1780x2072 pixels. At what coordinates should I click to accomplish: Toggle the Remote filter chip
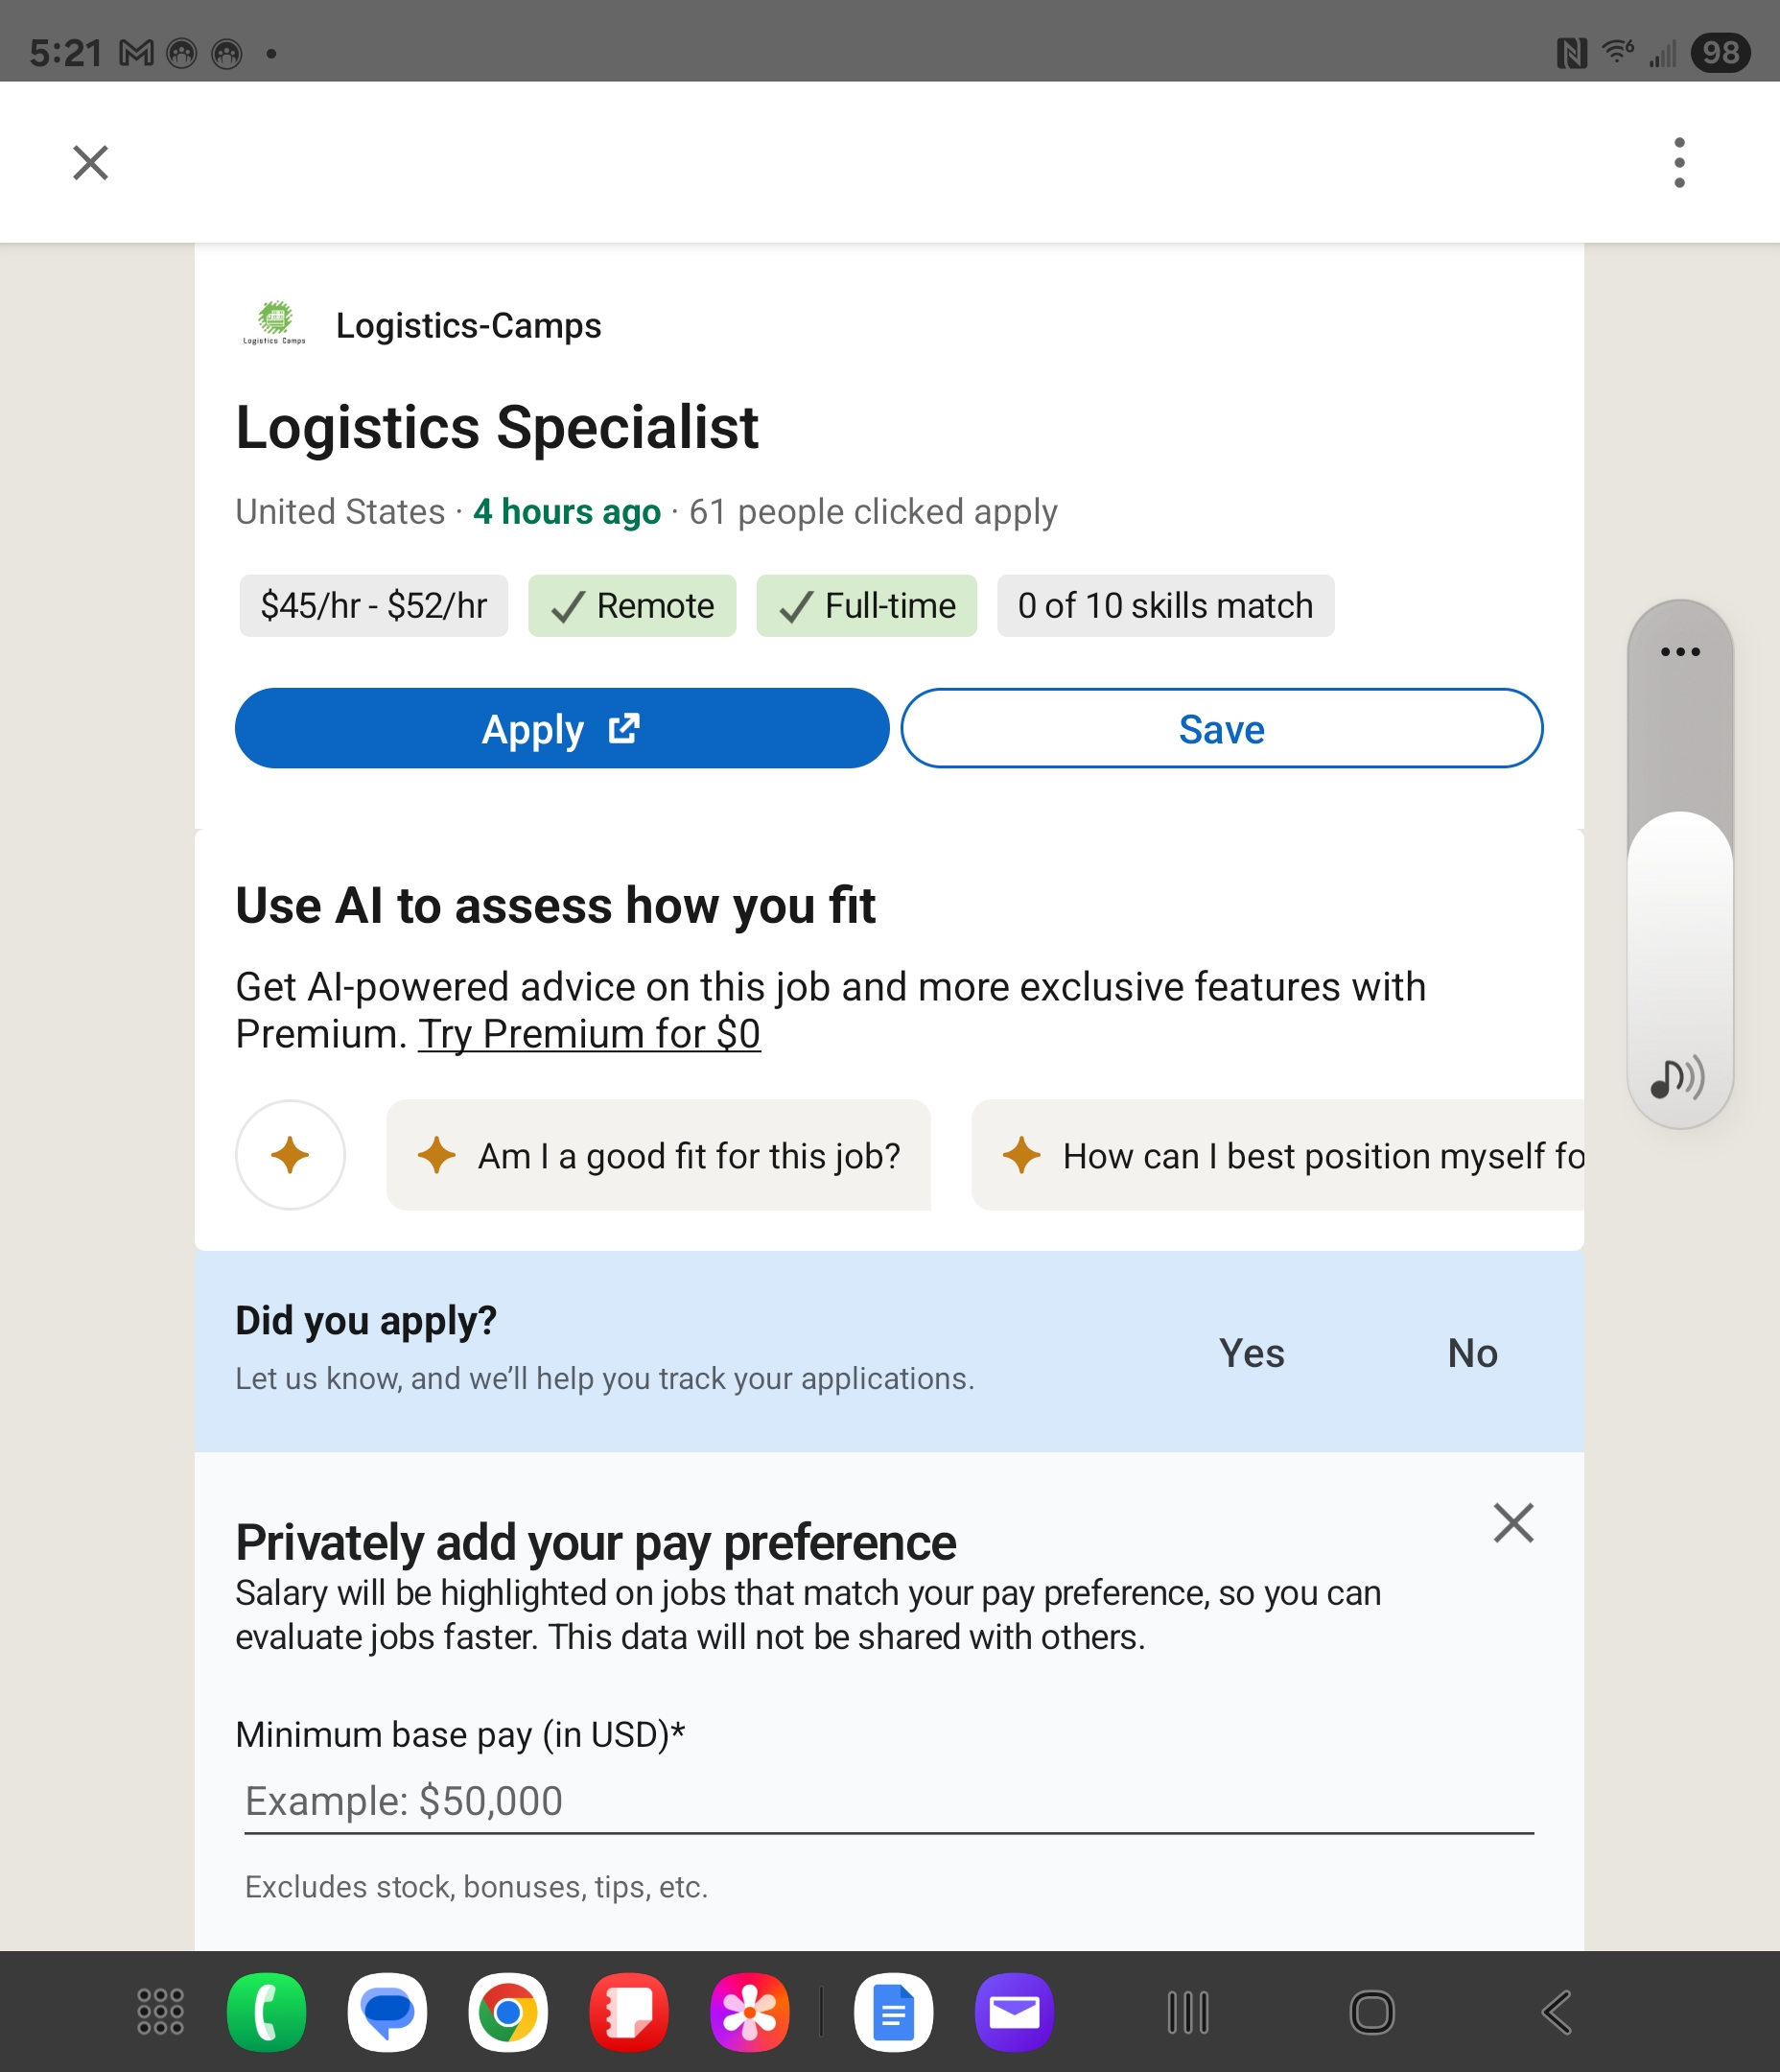click(632, 606)
